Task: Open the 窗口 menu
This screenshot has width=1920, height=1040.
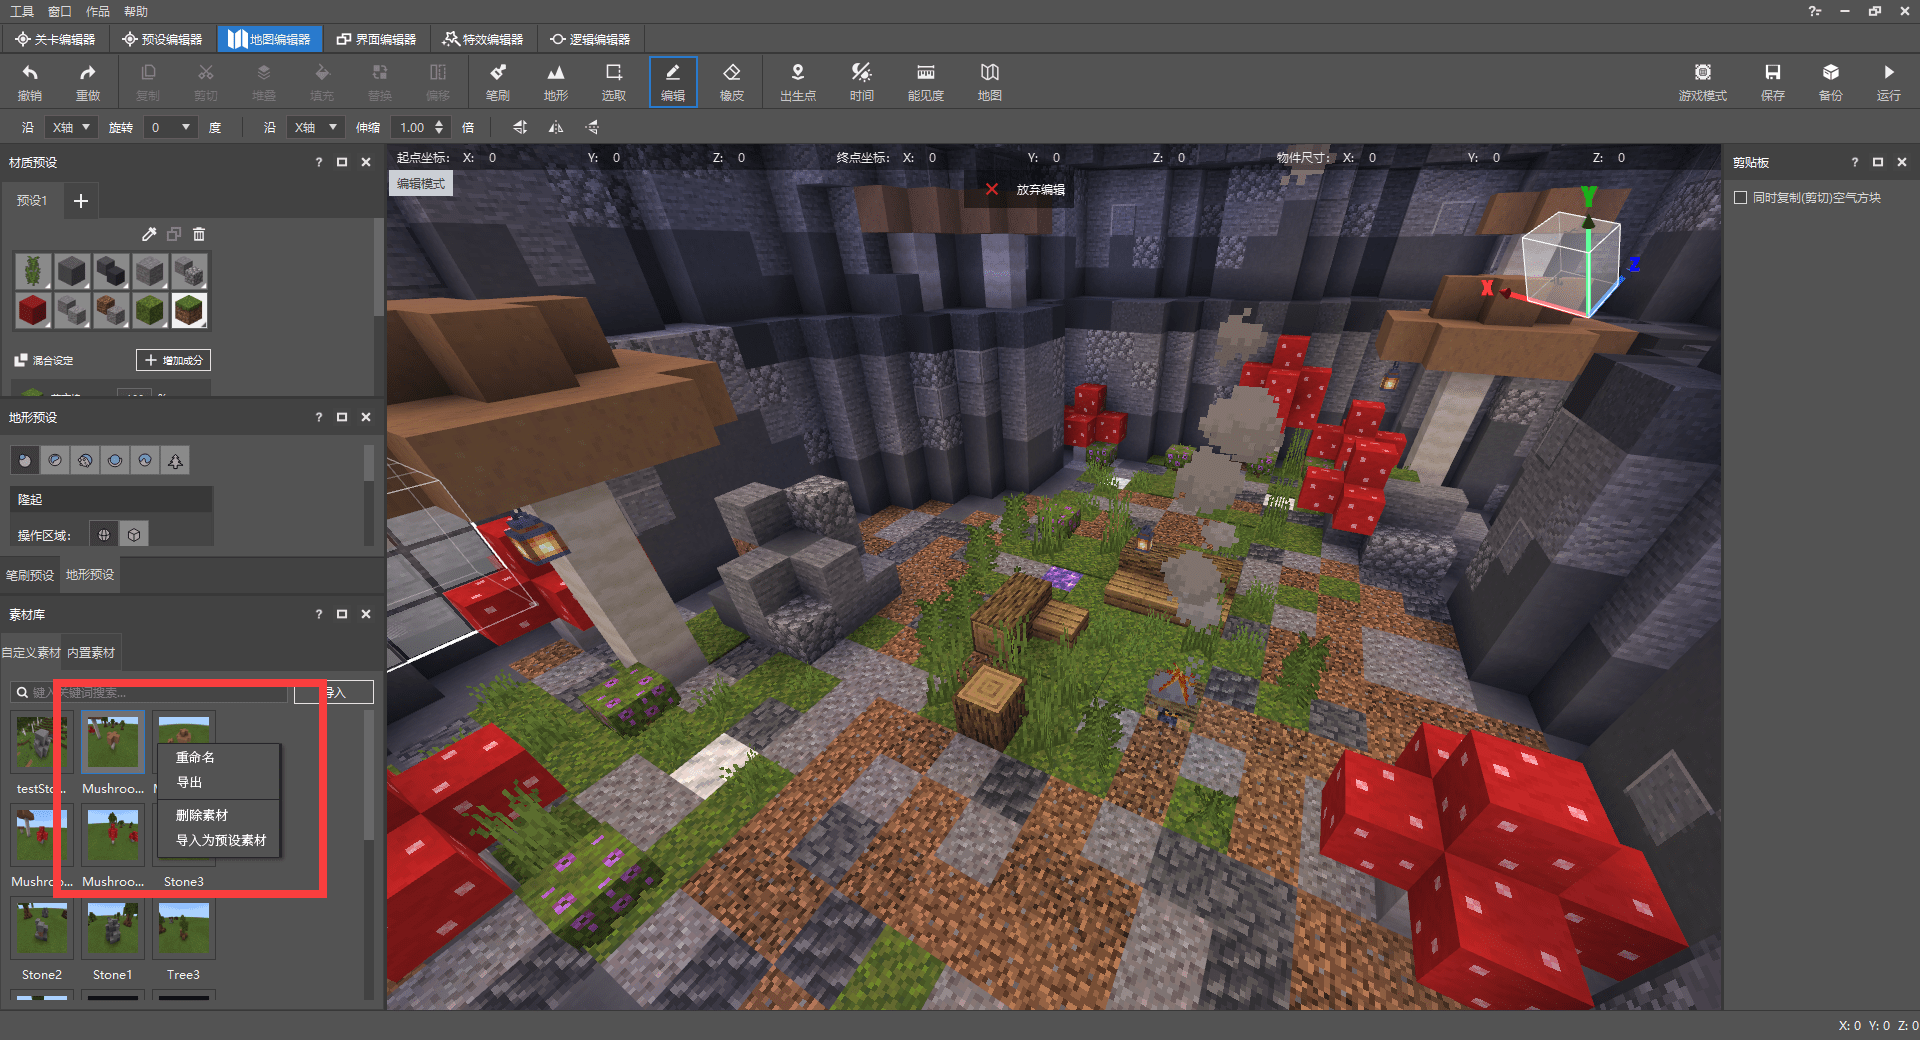Action: (x=60, y=11)
